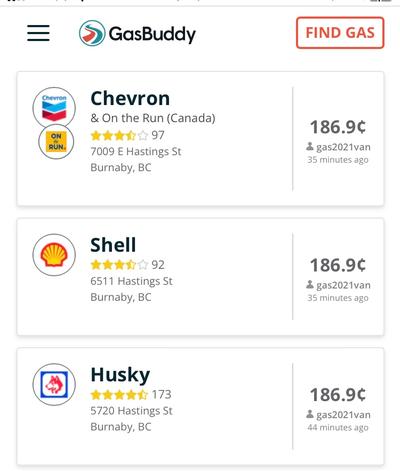Open the Chevron station name link

(x=130, y=99)
